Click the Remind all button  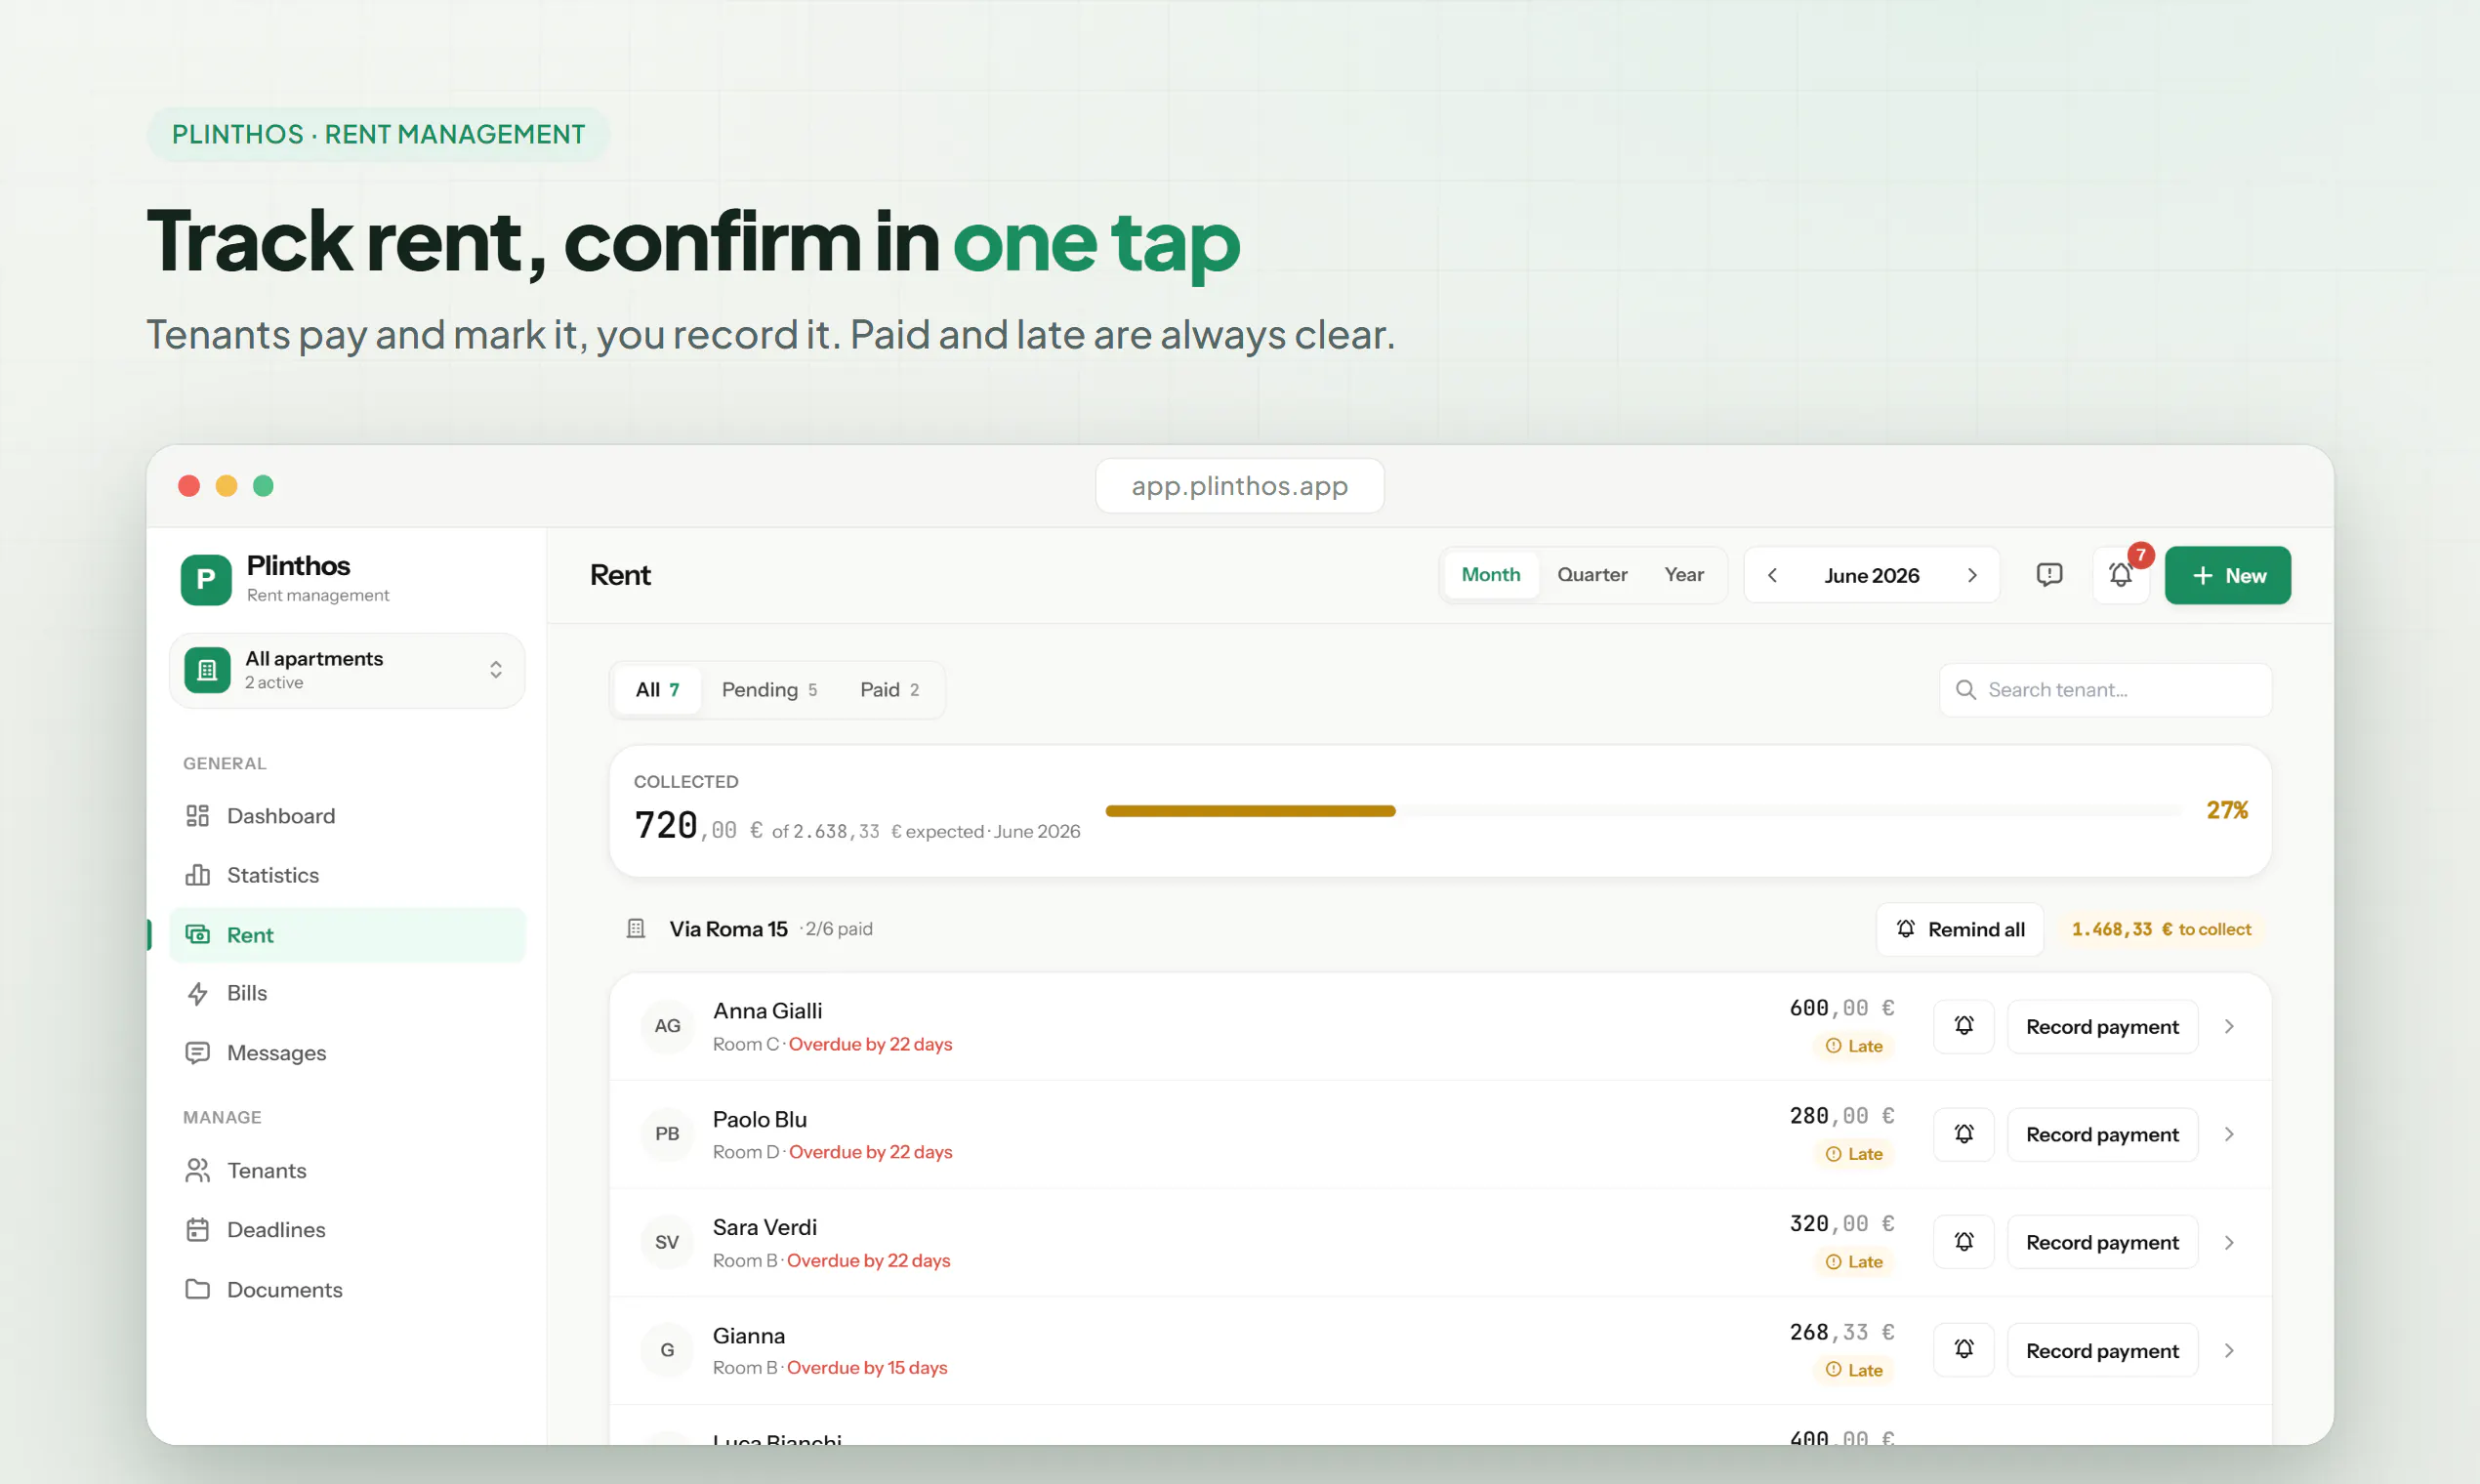coord(1960,930)
